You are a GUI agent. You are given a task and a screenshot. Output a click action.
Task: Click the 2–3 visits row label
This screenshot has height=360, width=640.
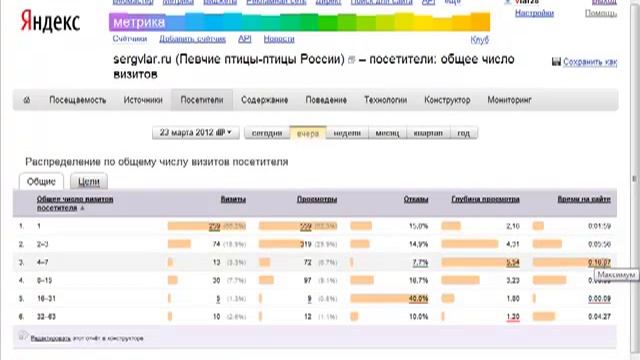pyautogui.click(x=42, y=244)
